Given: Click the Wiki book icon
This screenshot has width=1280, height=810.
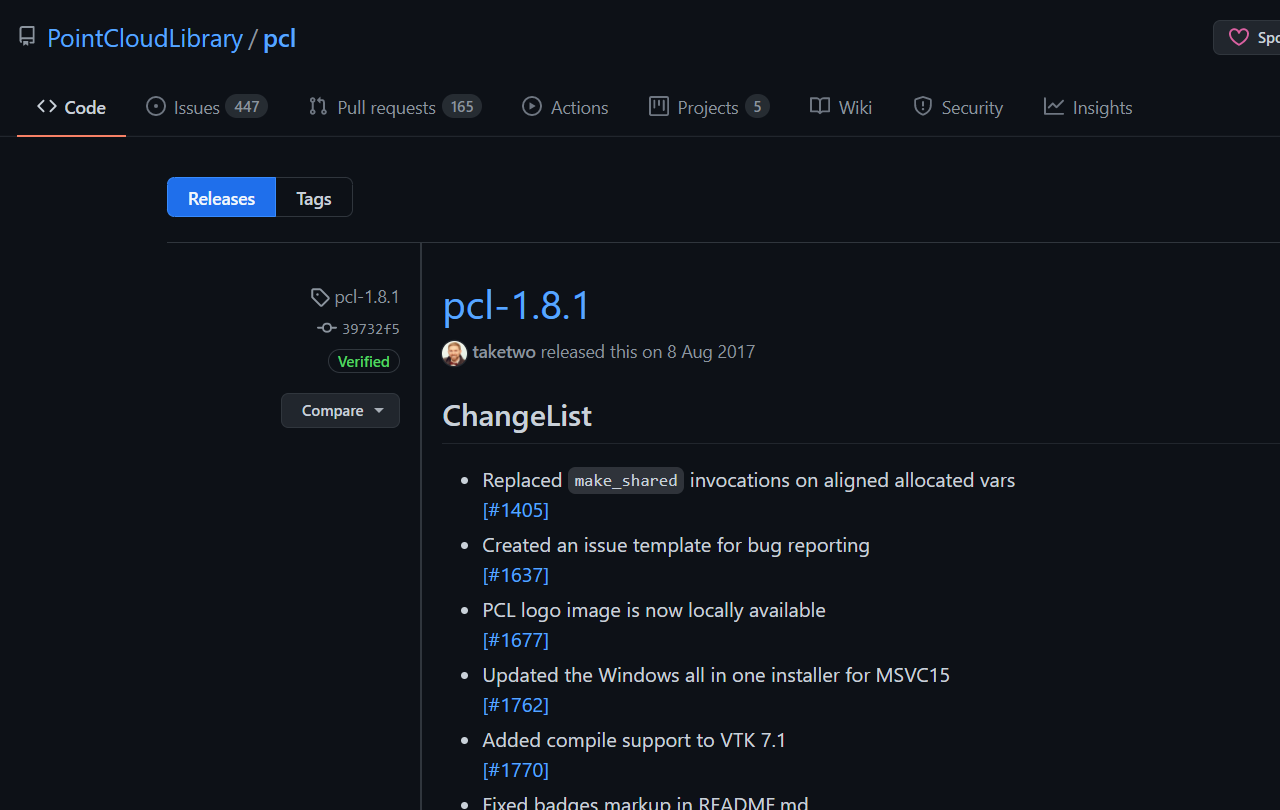Looking at the screenshot, I should tap(820, 106).
